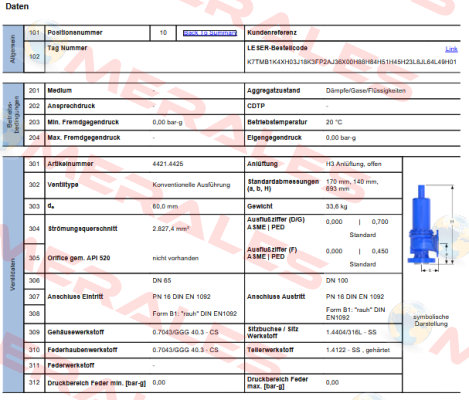Click the Ventiltype value Konventionelle Ausführung
The height and width of the screenshot is (400, 469).
click(x=191, y=185)
